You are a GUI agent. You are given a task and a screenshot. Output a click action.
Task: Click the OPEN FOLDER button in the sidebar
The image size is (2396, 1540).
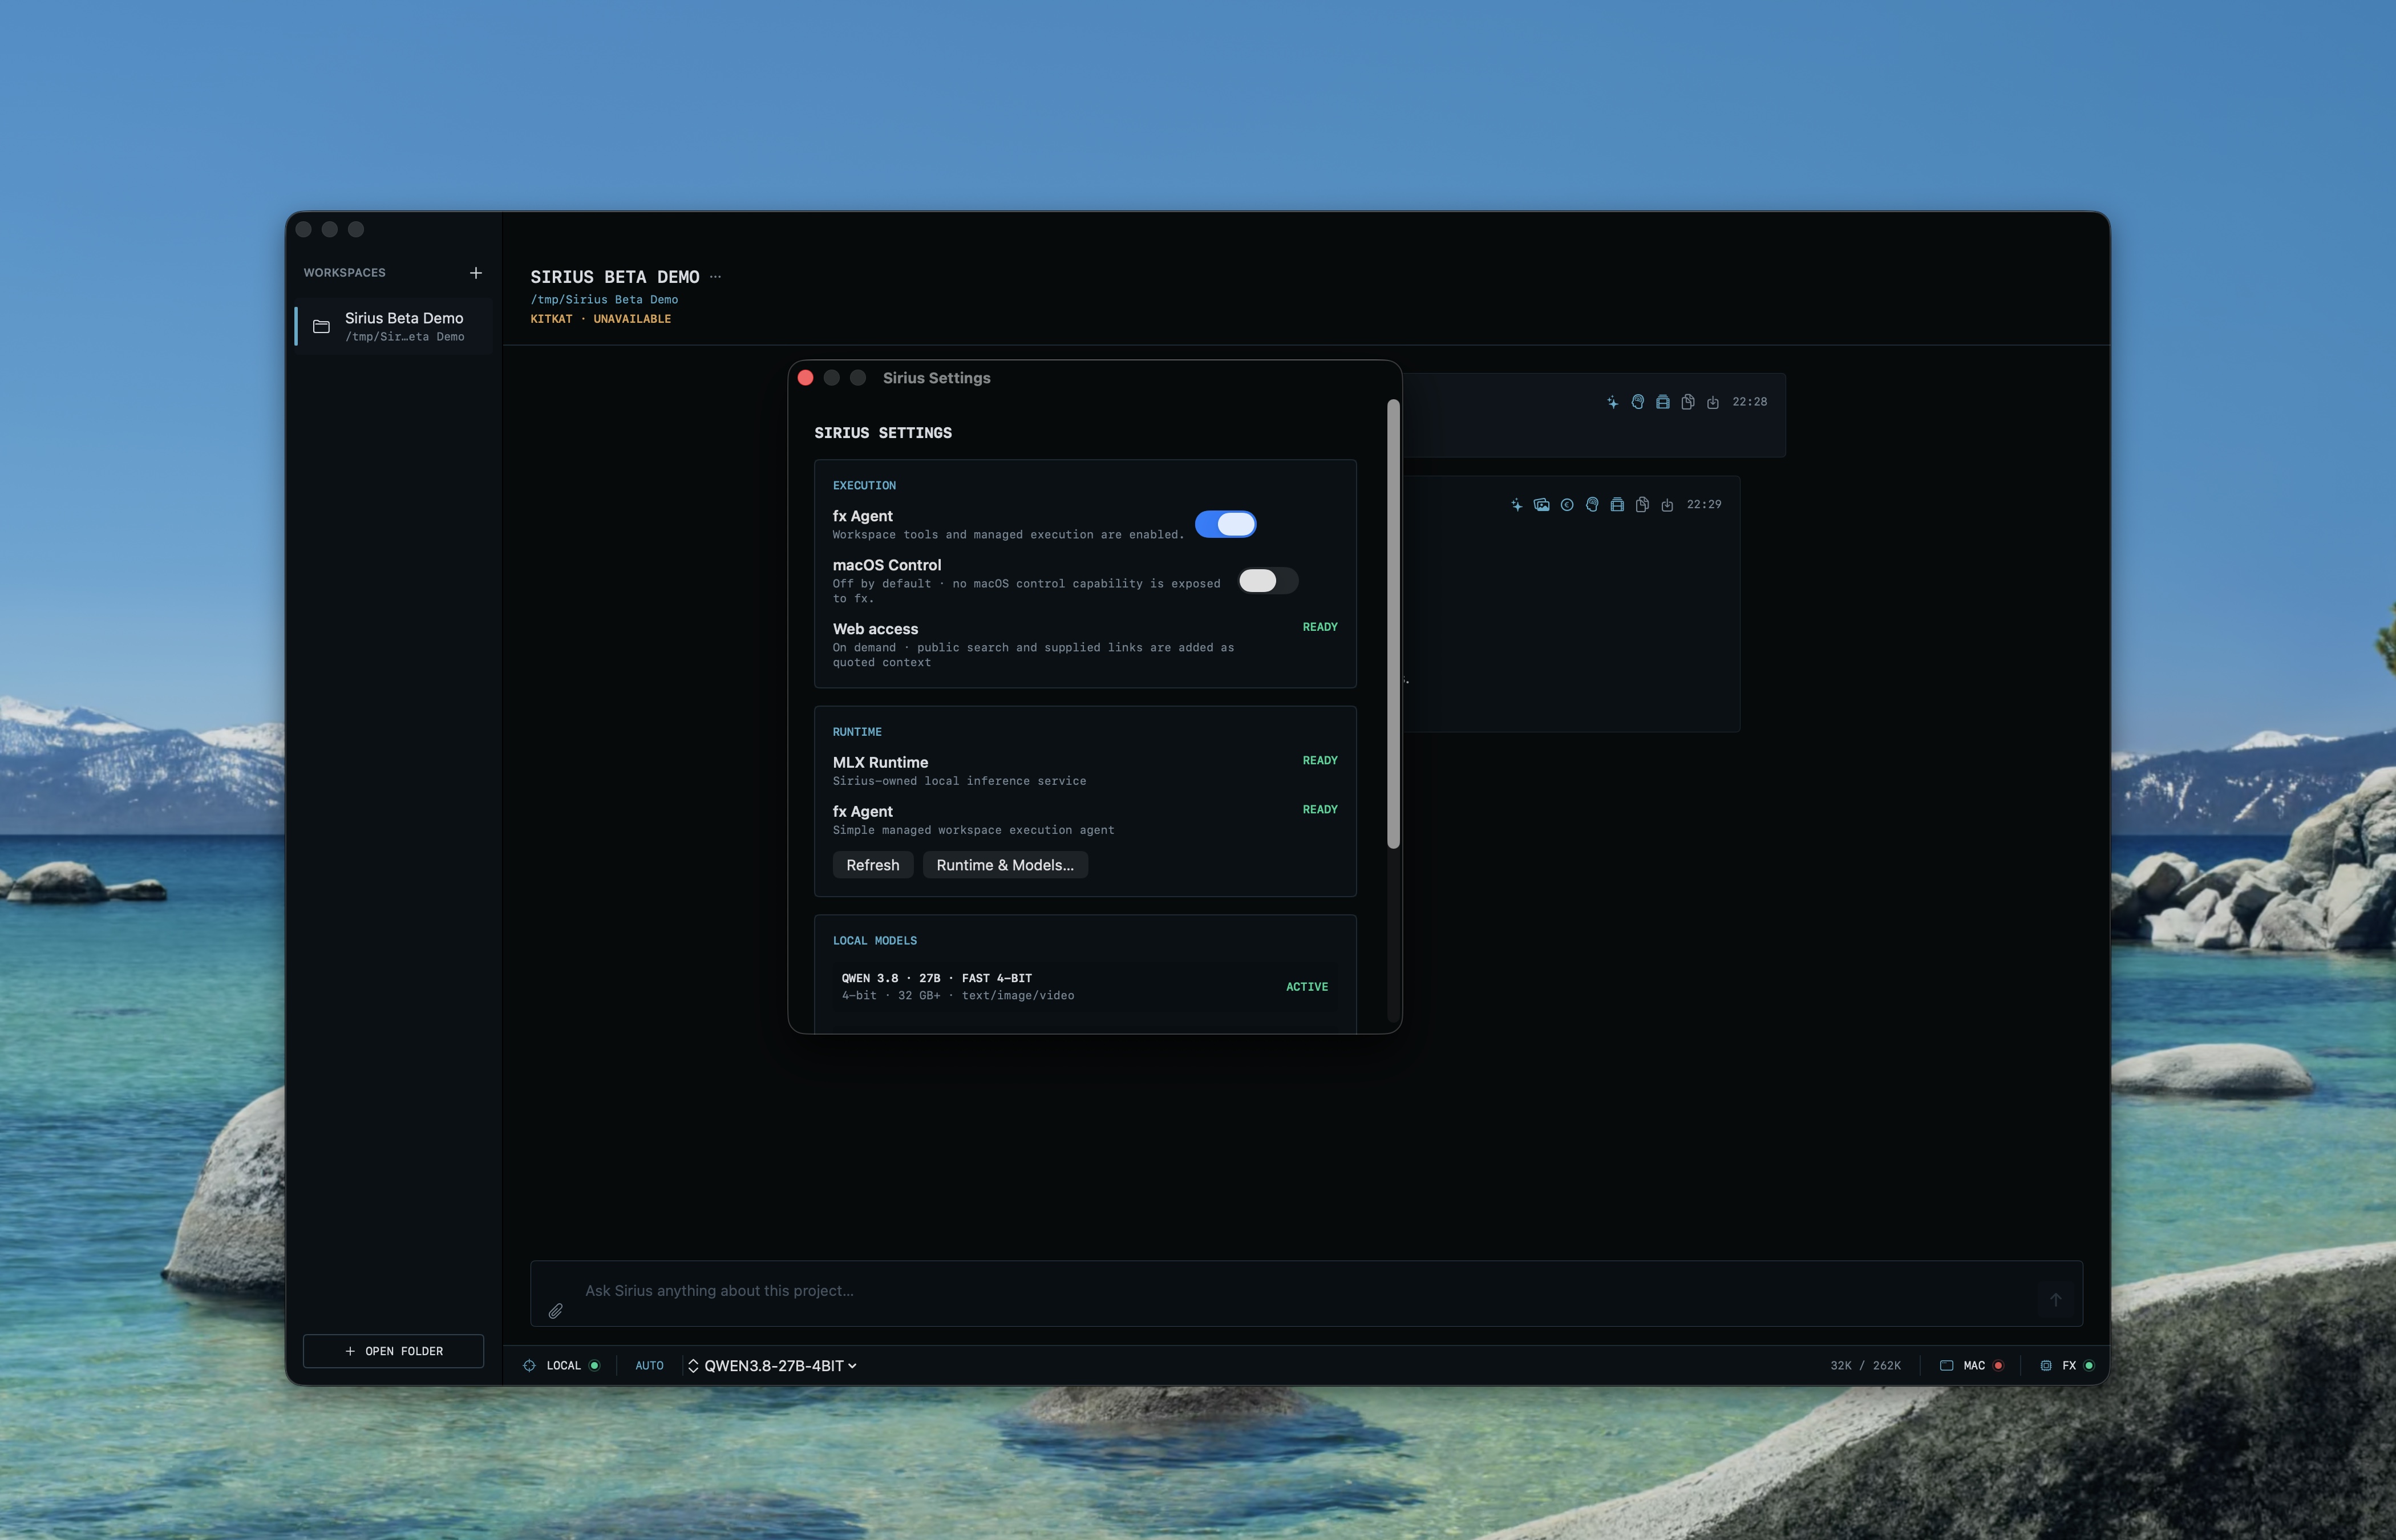(x=393, y=1351)
